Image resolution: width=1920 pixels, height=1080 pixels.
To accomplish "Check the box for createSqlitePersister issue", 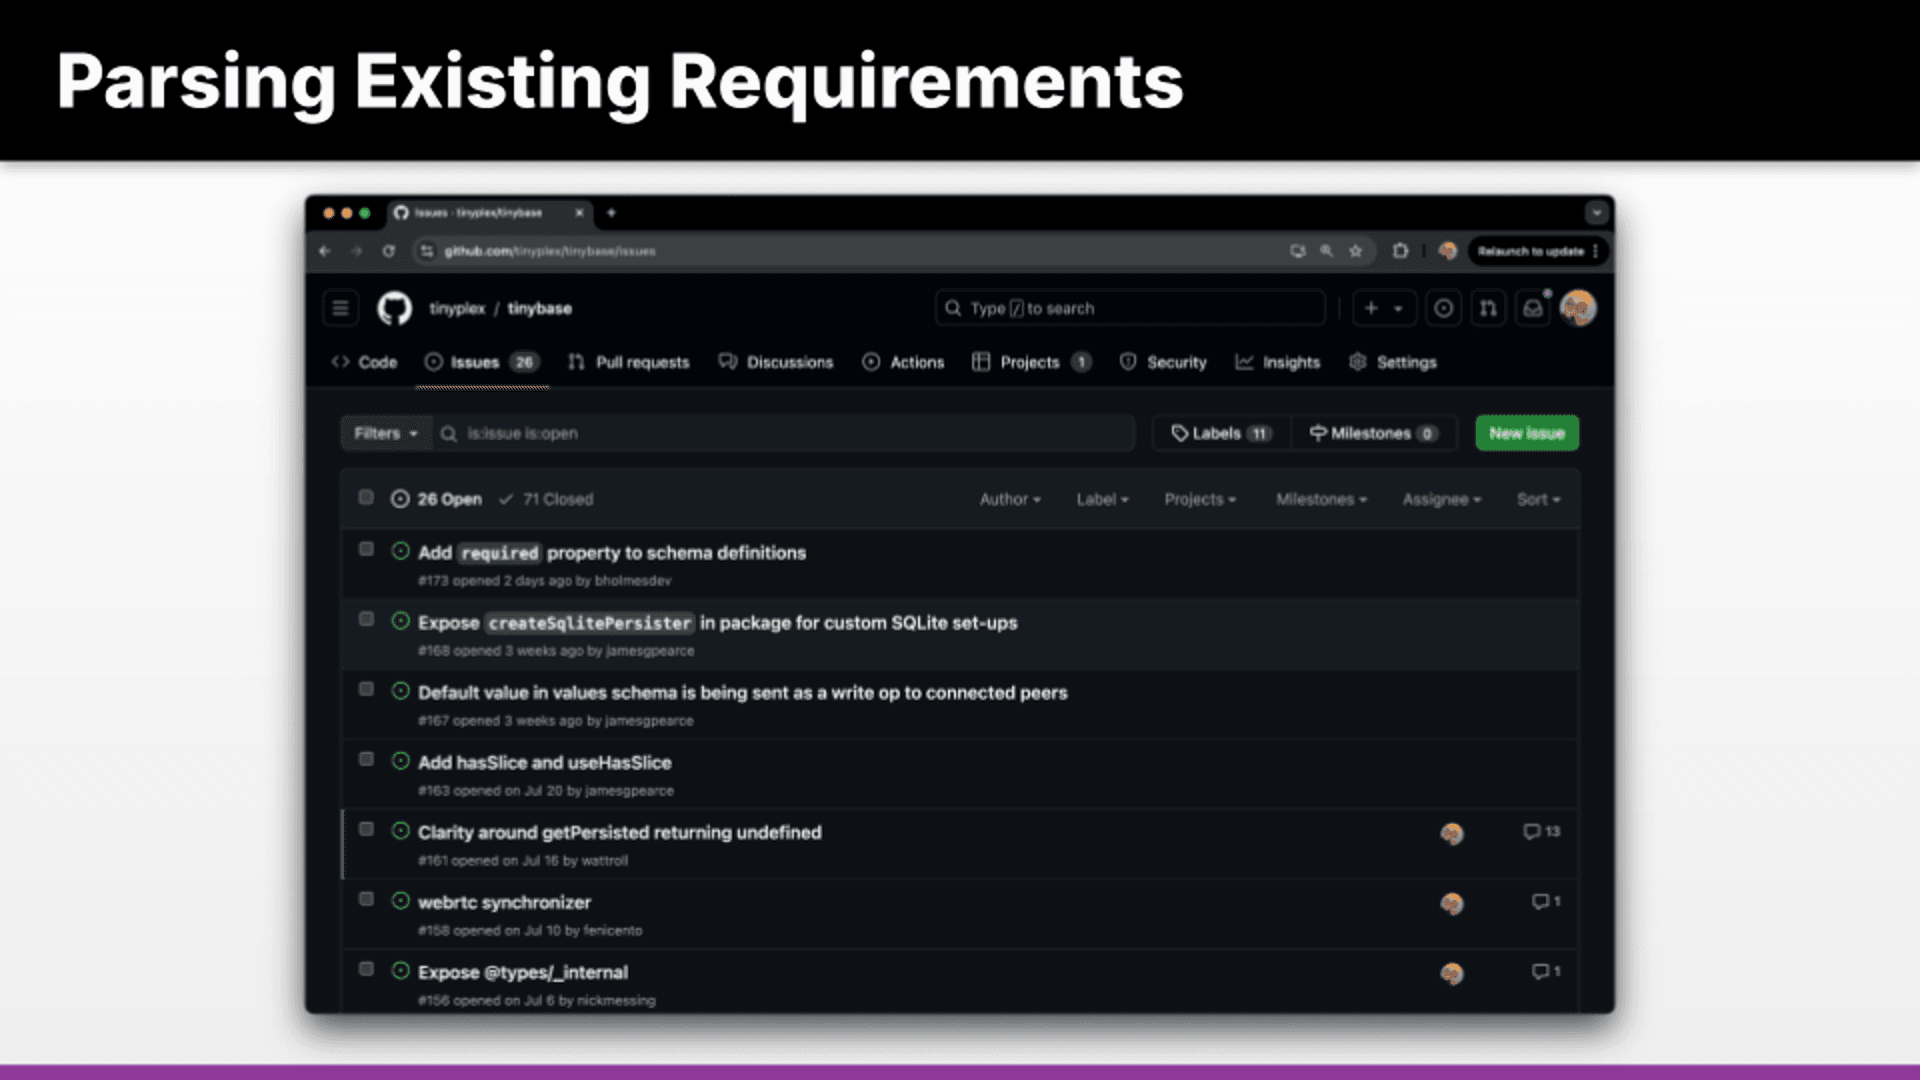I will pos(366,619).
